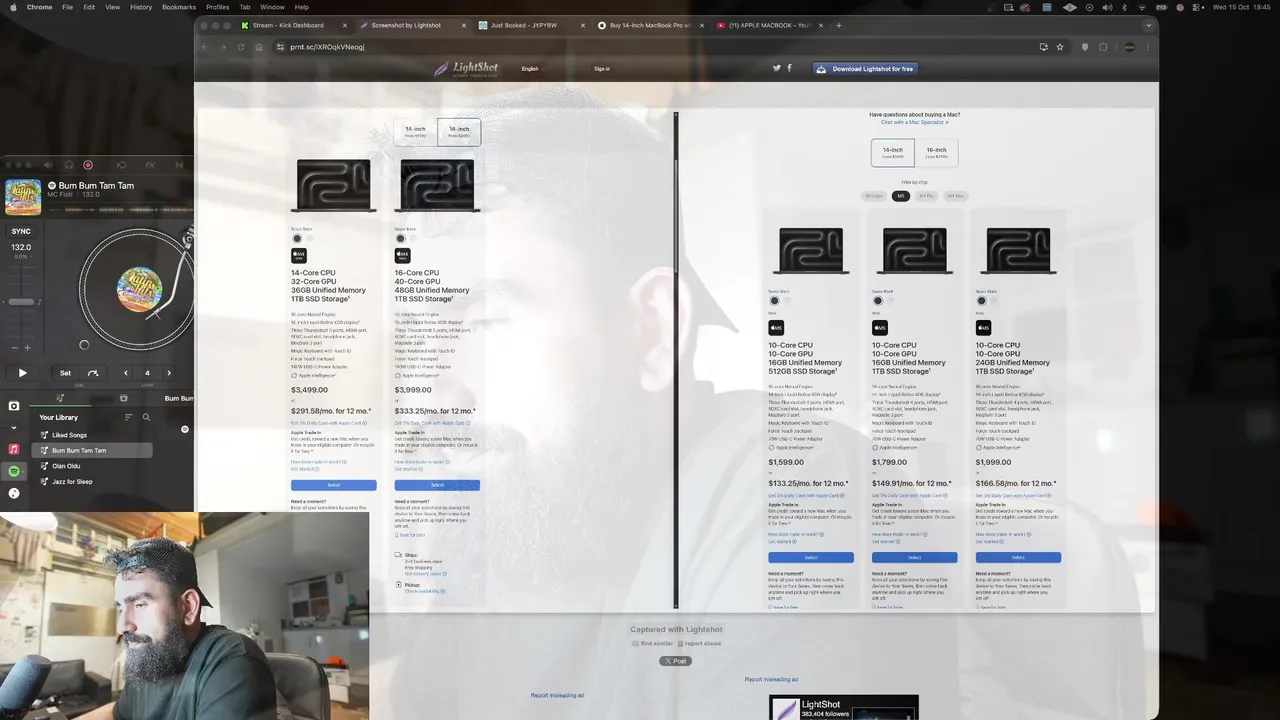Toggle the record button in DJ app
1280x720 pixels.
click(x=88, y=165)
